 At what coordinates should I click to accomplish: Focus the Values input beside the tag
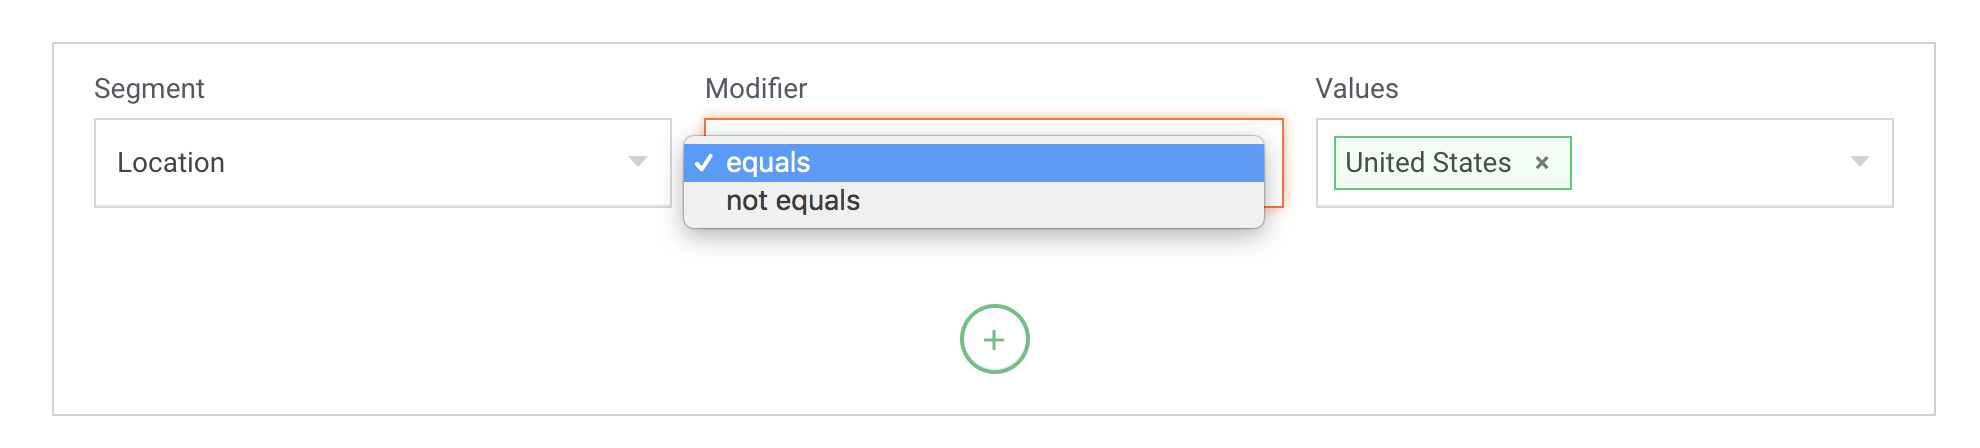click(x=1700, y=163)
